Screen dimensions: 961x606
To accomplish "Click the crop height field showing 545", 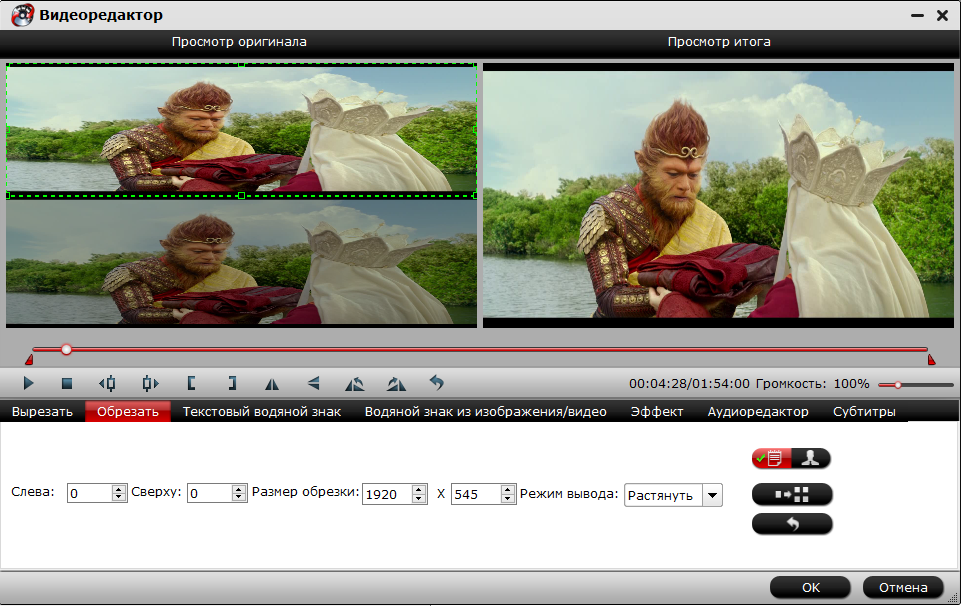I will pos(476,494).
